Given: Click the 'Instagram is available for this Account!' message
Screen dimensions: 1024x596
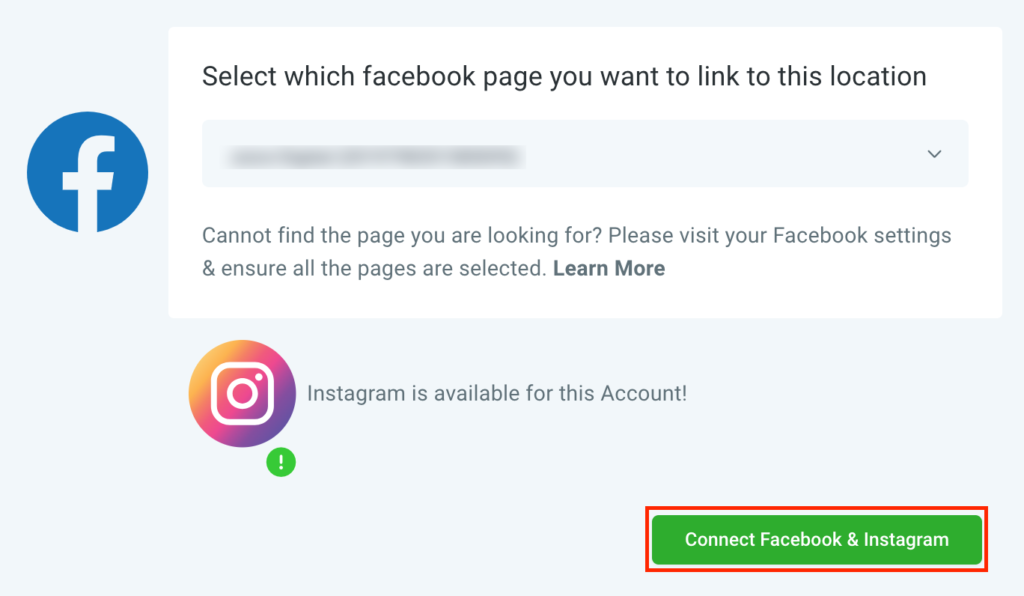Looking at the screenshot, I should [x=497, y=394].
